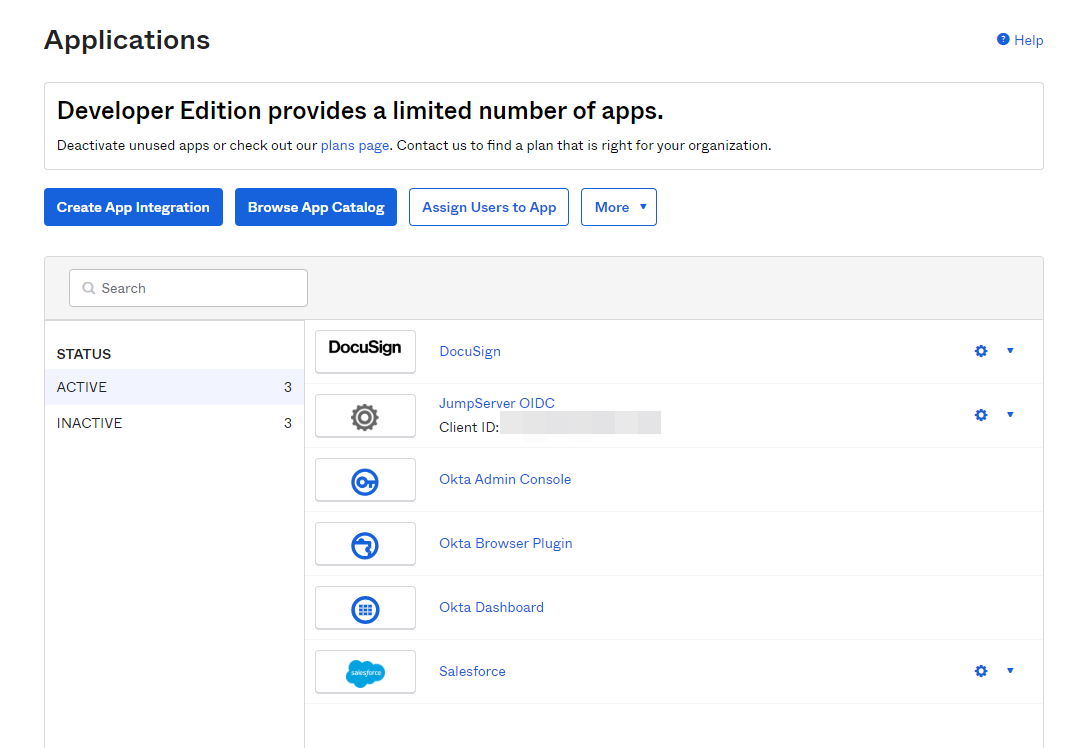Expand the JumpServer OIDC dropdown arrow
This screenshot has height=748, width=1074.
click(x=1010, y=415)
